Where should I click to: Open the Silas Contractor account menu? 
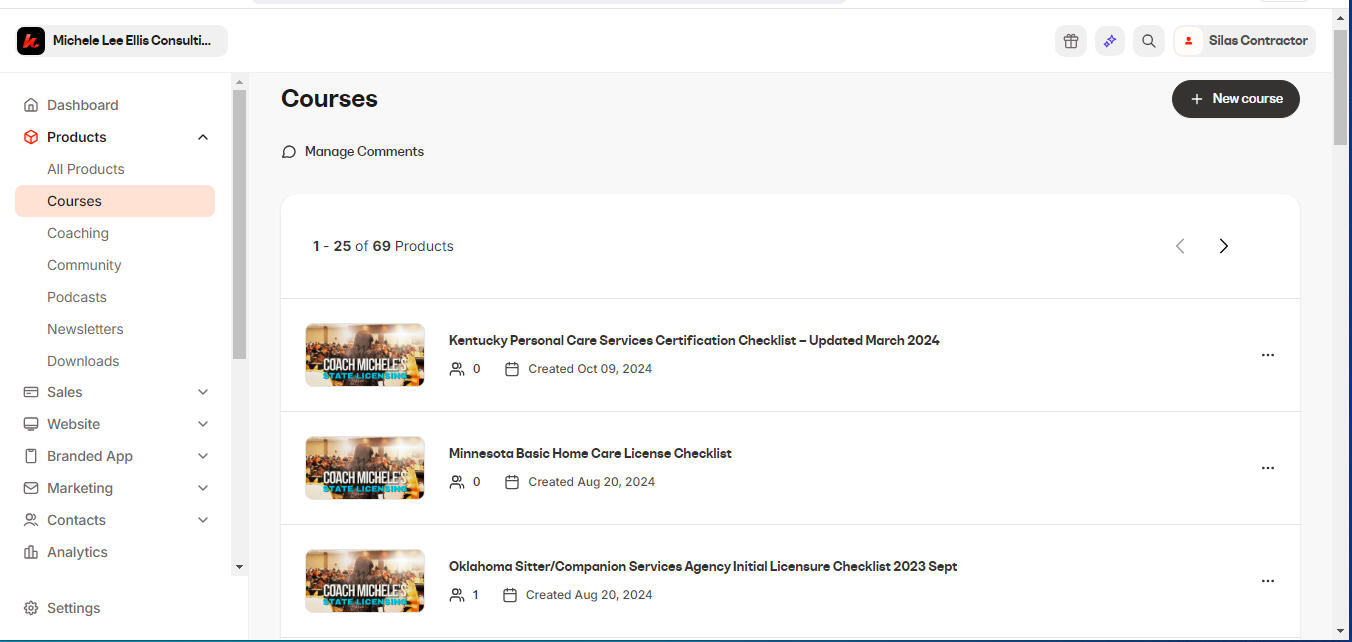pos(1245,41)
